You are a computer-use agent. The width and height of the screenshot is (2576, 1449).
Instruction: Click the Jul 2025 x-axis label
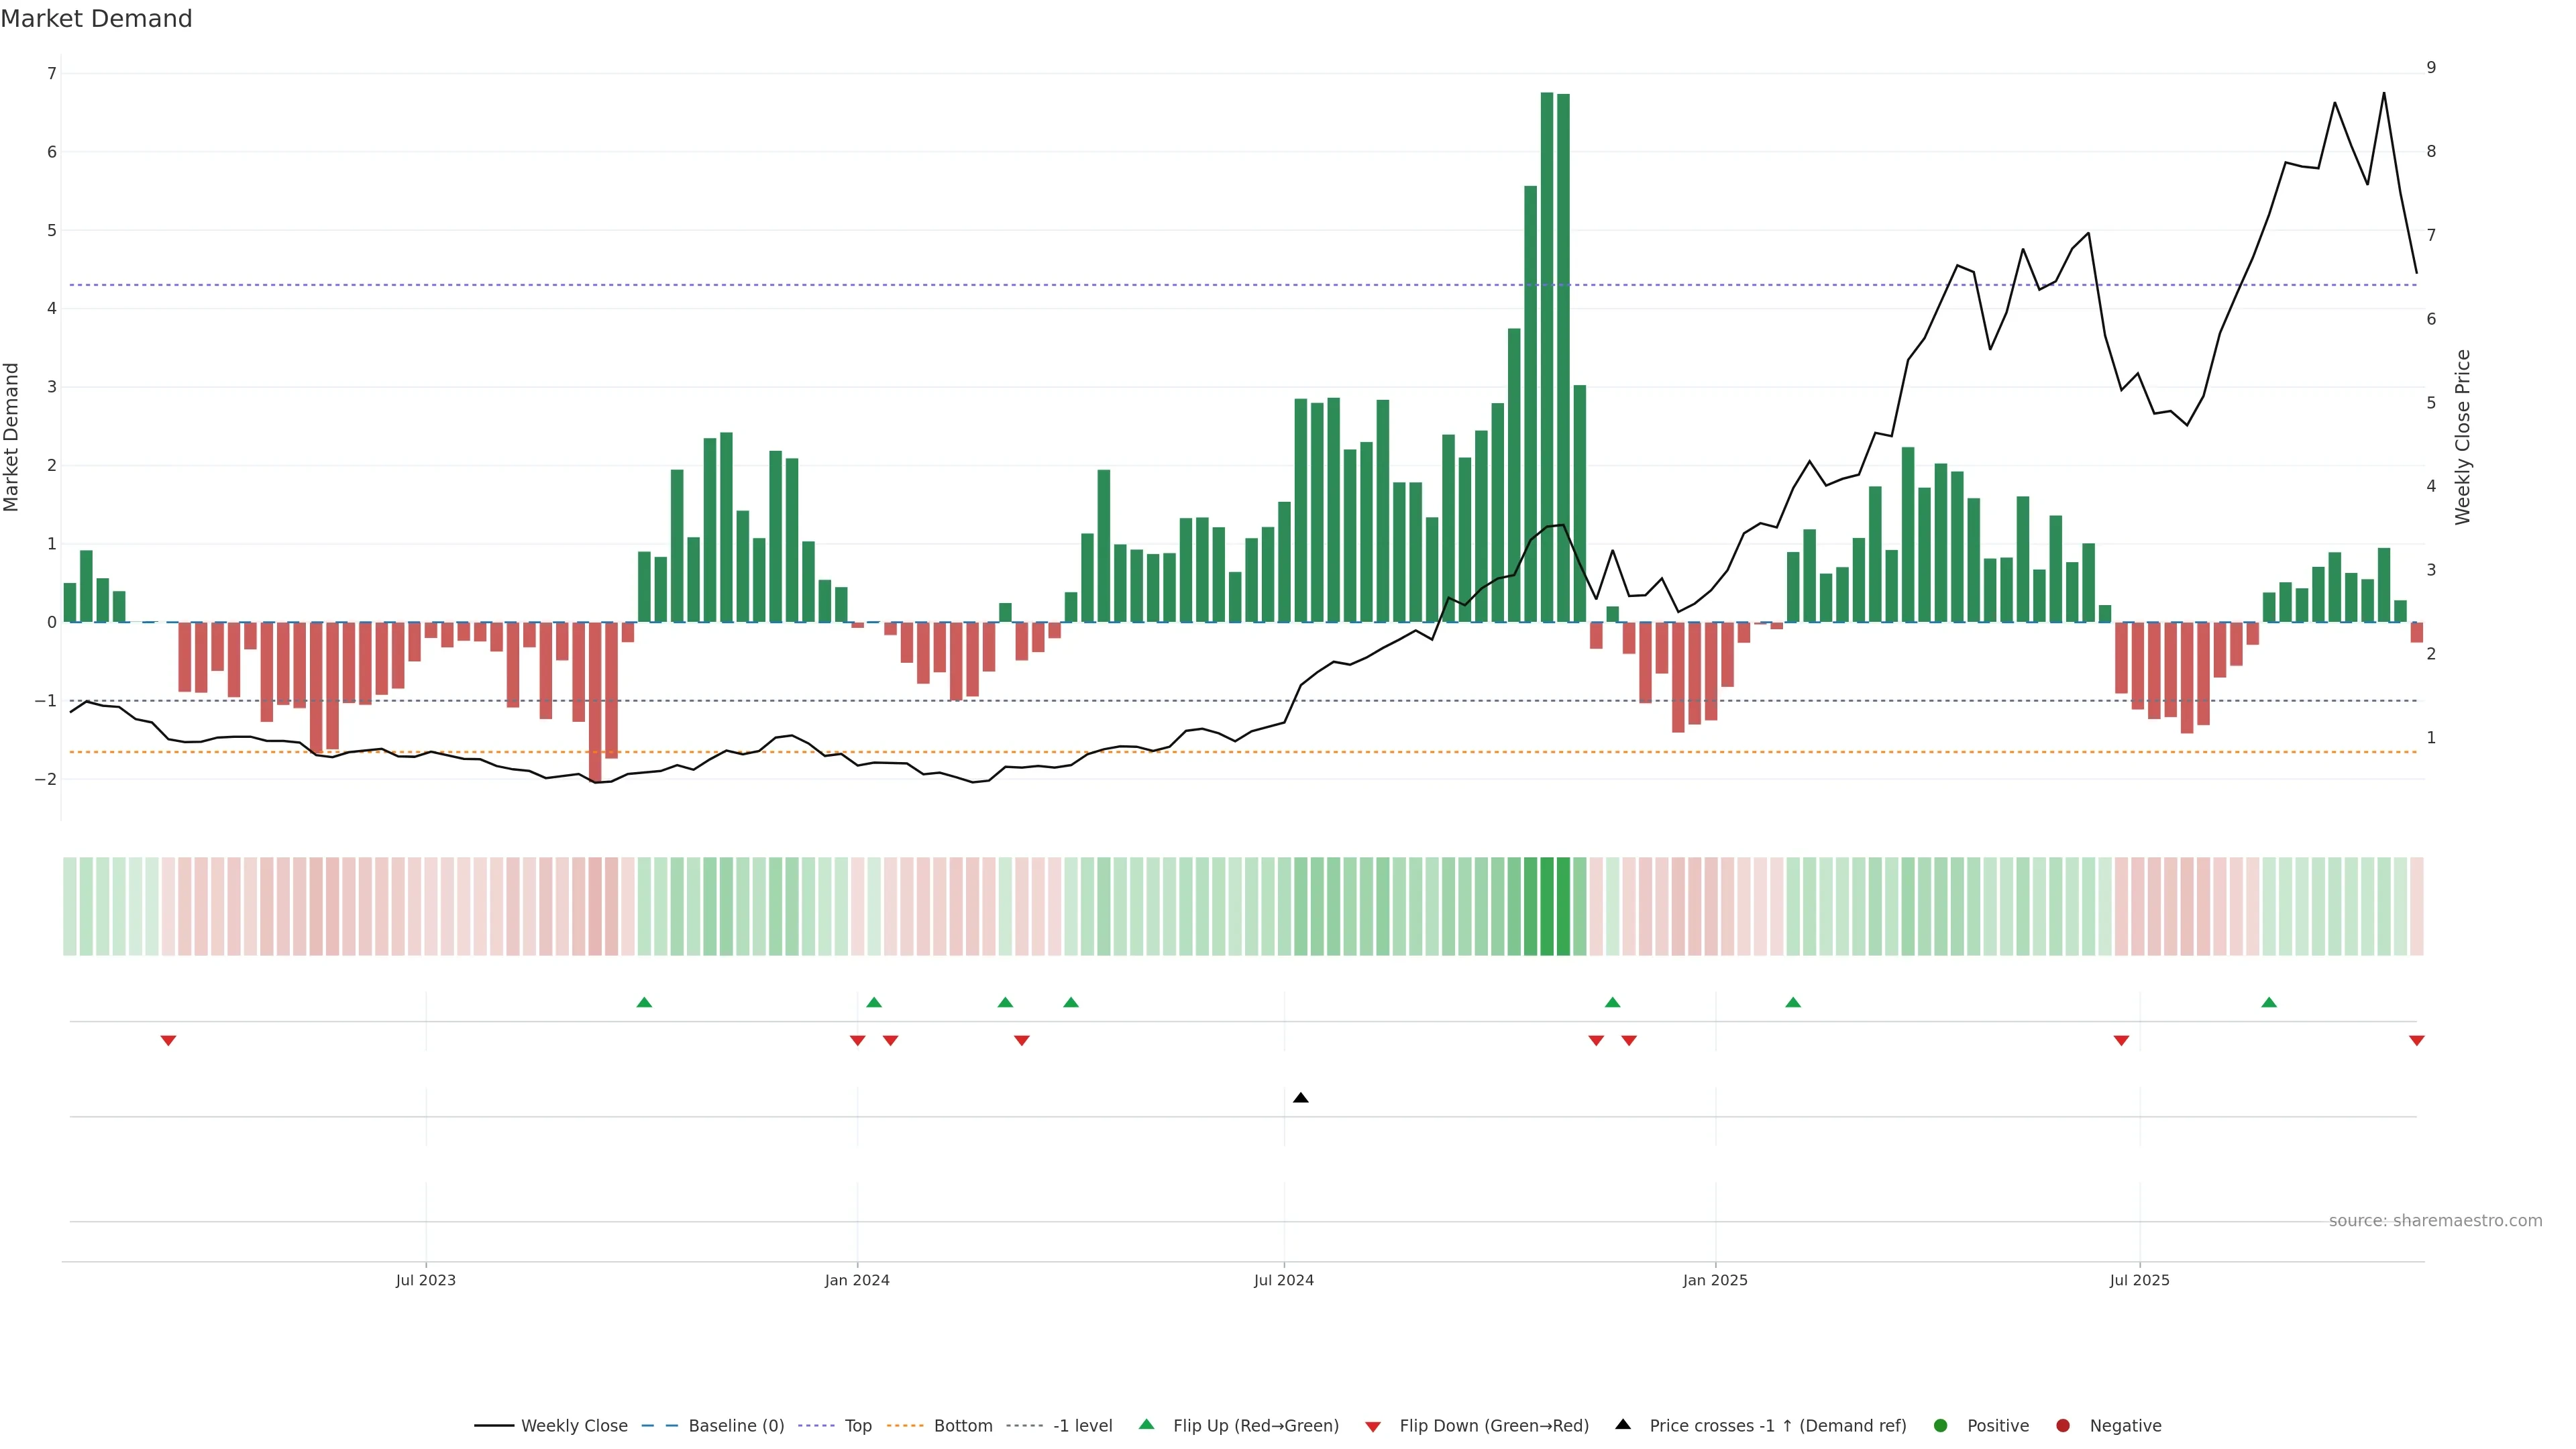click(x=2139, y=1280)
